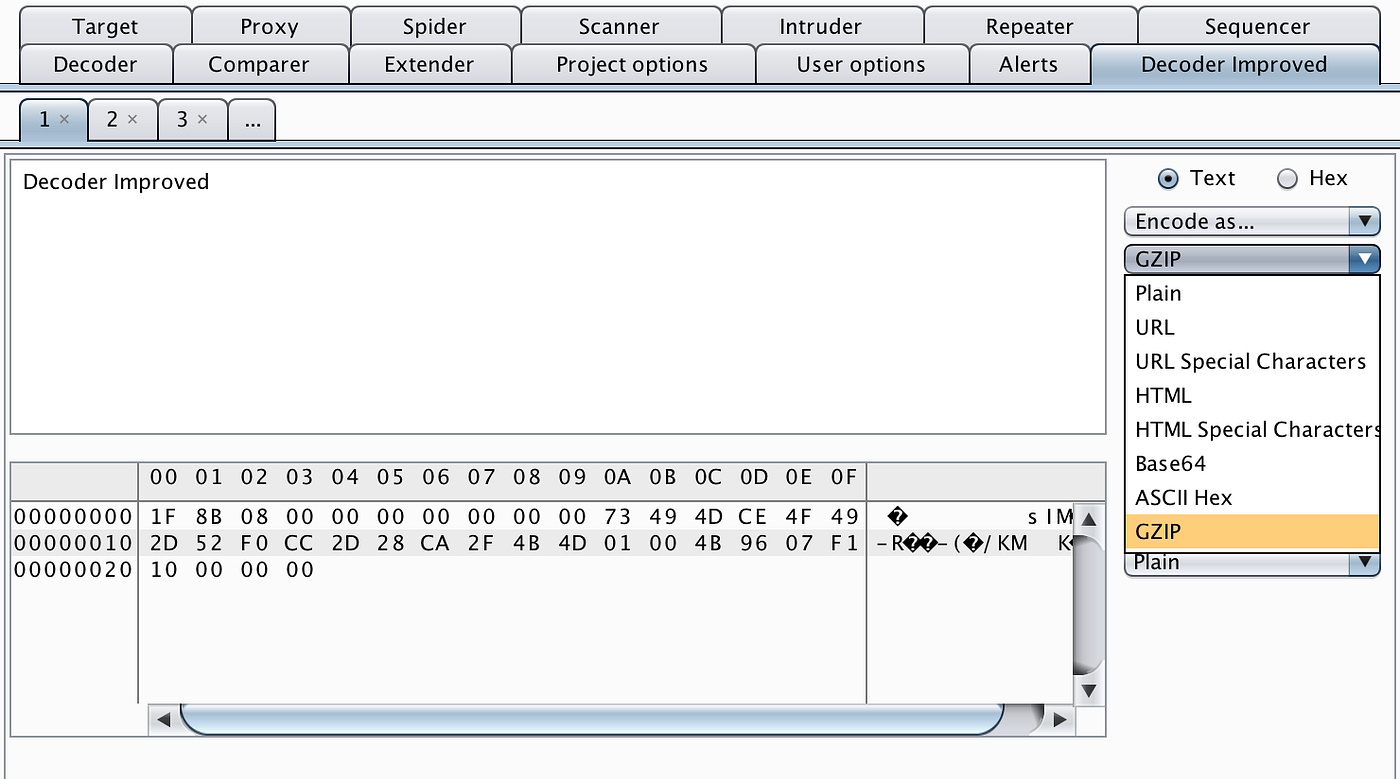Image resolution: width=1400 pixels, height=779 pixels.
Task: Click inside the Decoder Improved text area
Action: [558, 297]
